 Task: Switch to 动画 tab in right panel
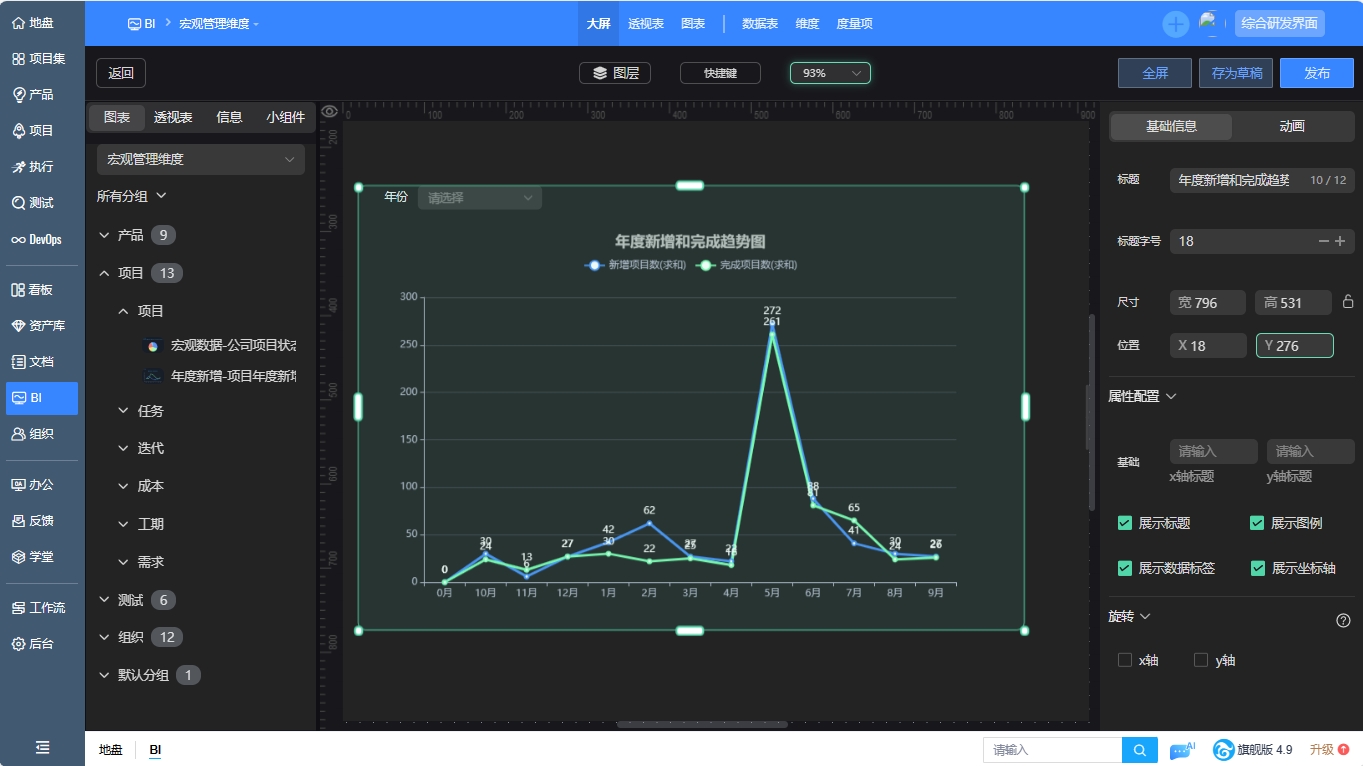(x=1292, y=126)
